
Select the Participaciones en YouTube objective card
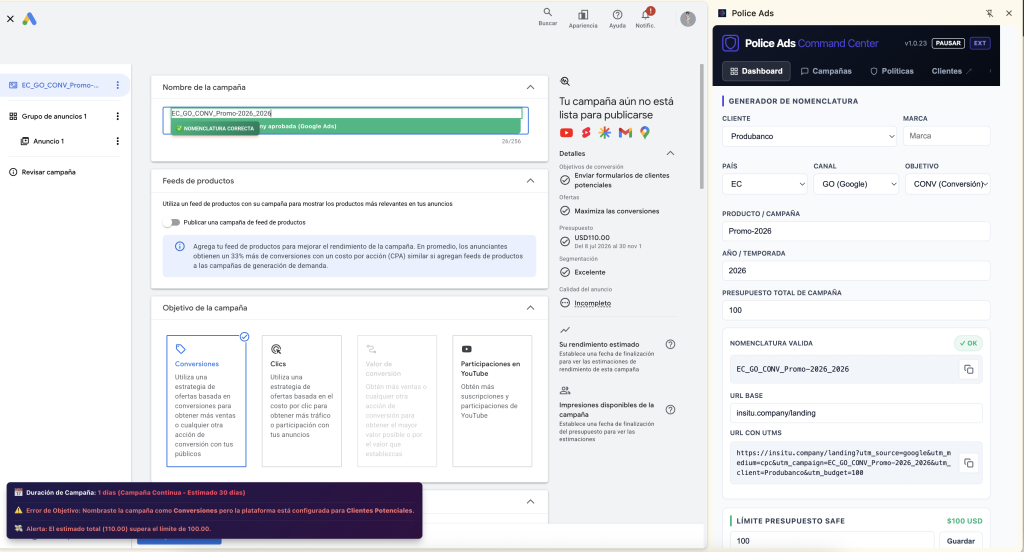[x=492, y=400]
